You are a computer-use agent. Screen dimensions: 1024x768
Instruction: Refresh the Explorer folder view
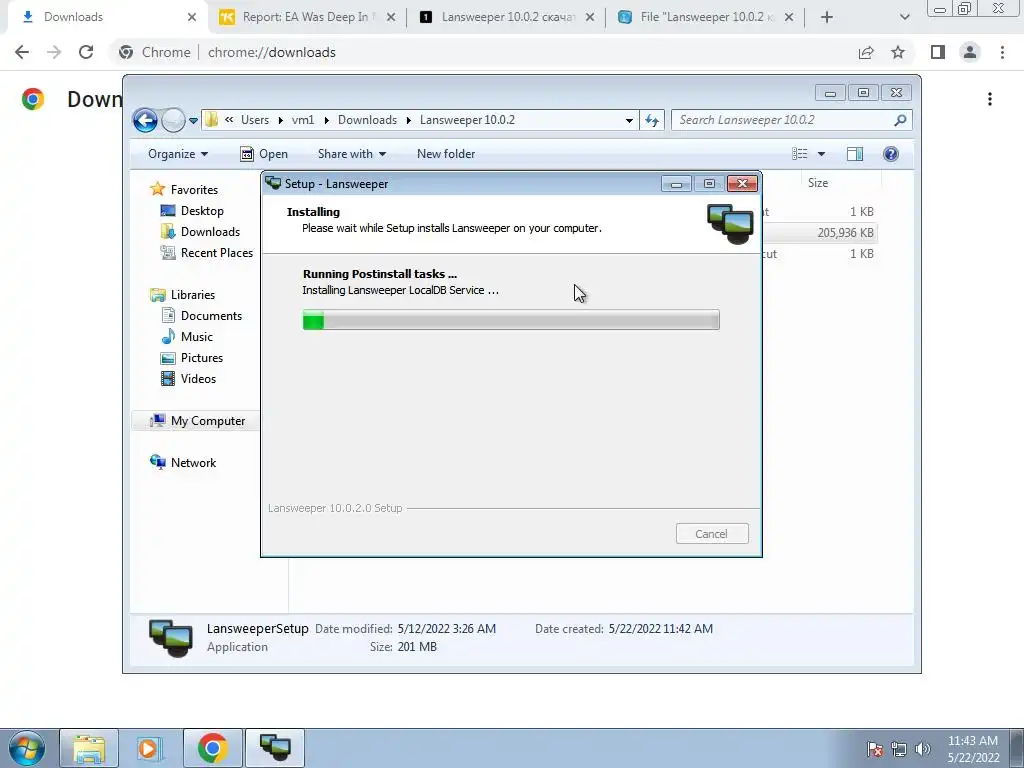(652, 120)
